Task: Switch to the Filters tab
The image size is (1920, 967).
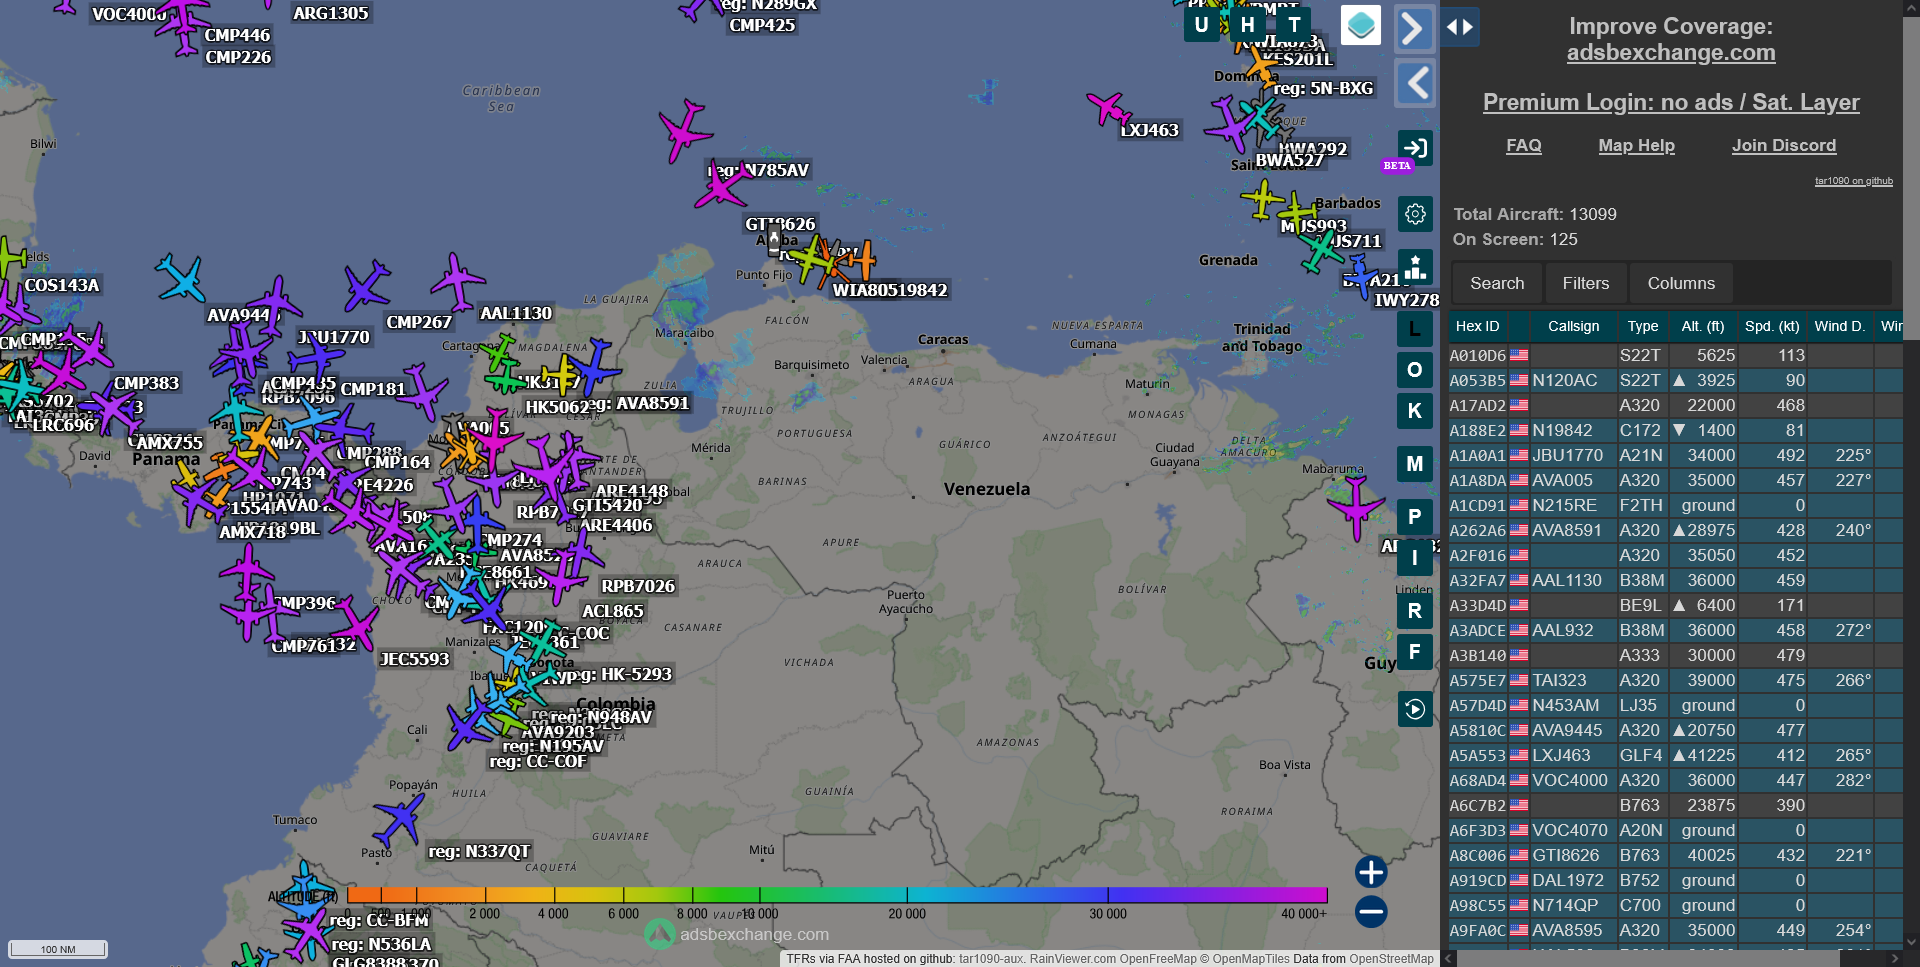Action: (1585, 284)
